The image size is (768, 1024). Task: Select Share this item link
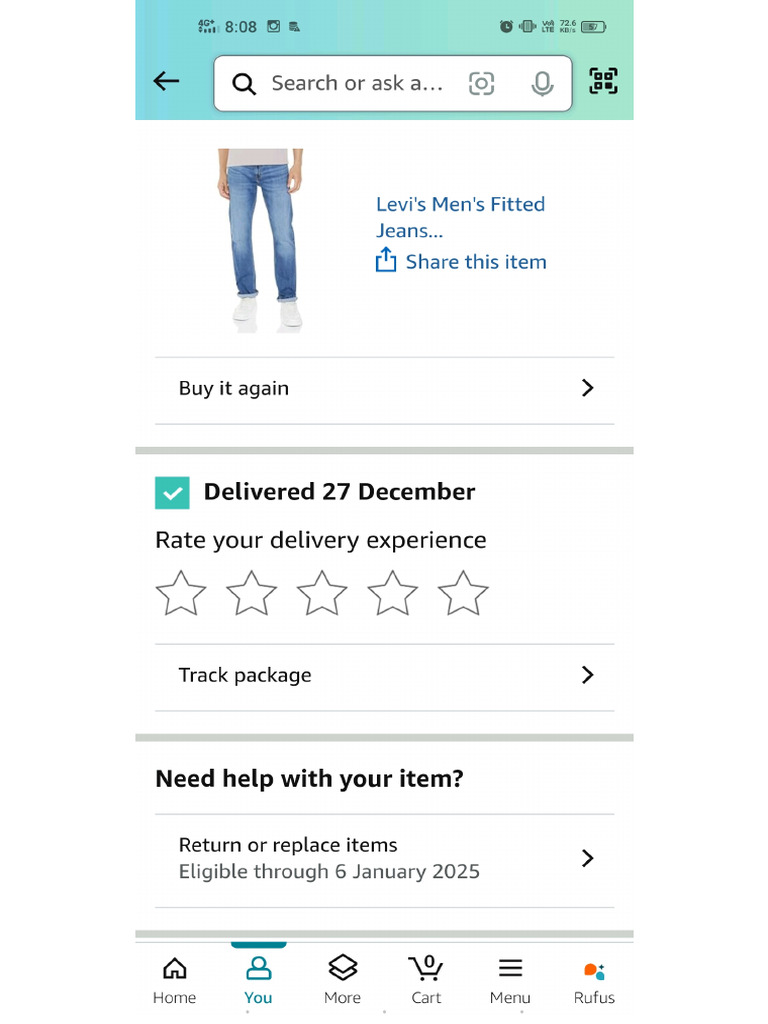pyautogui.click(x=476, y=262)
